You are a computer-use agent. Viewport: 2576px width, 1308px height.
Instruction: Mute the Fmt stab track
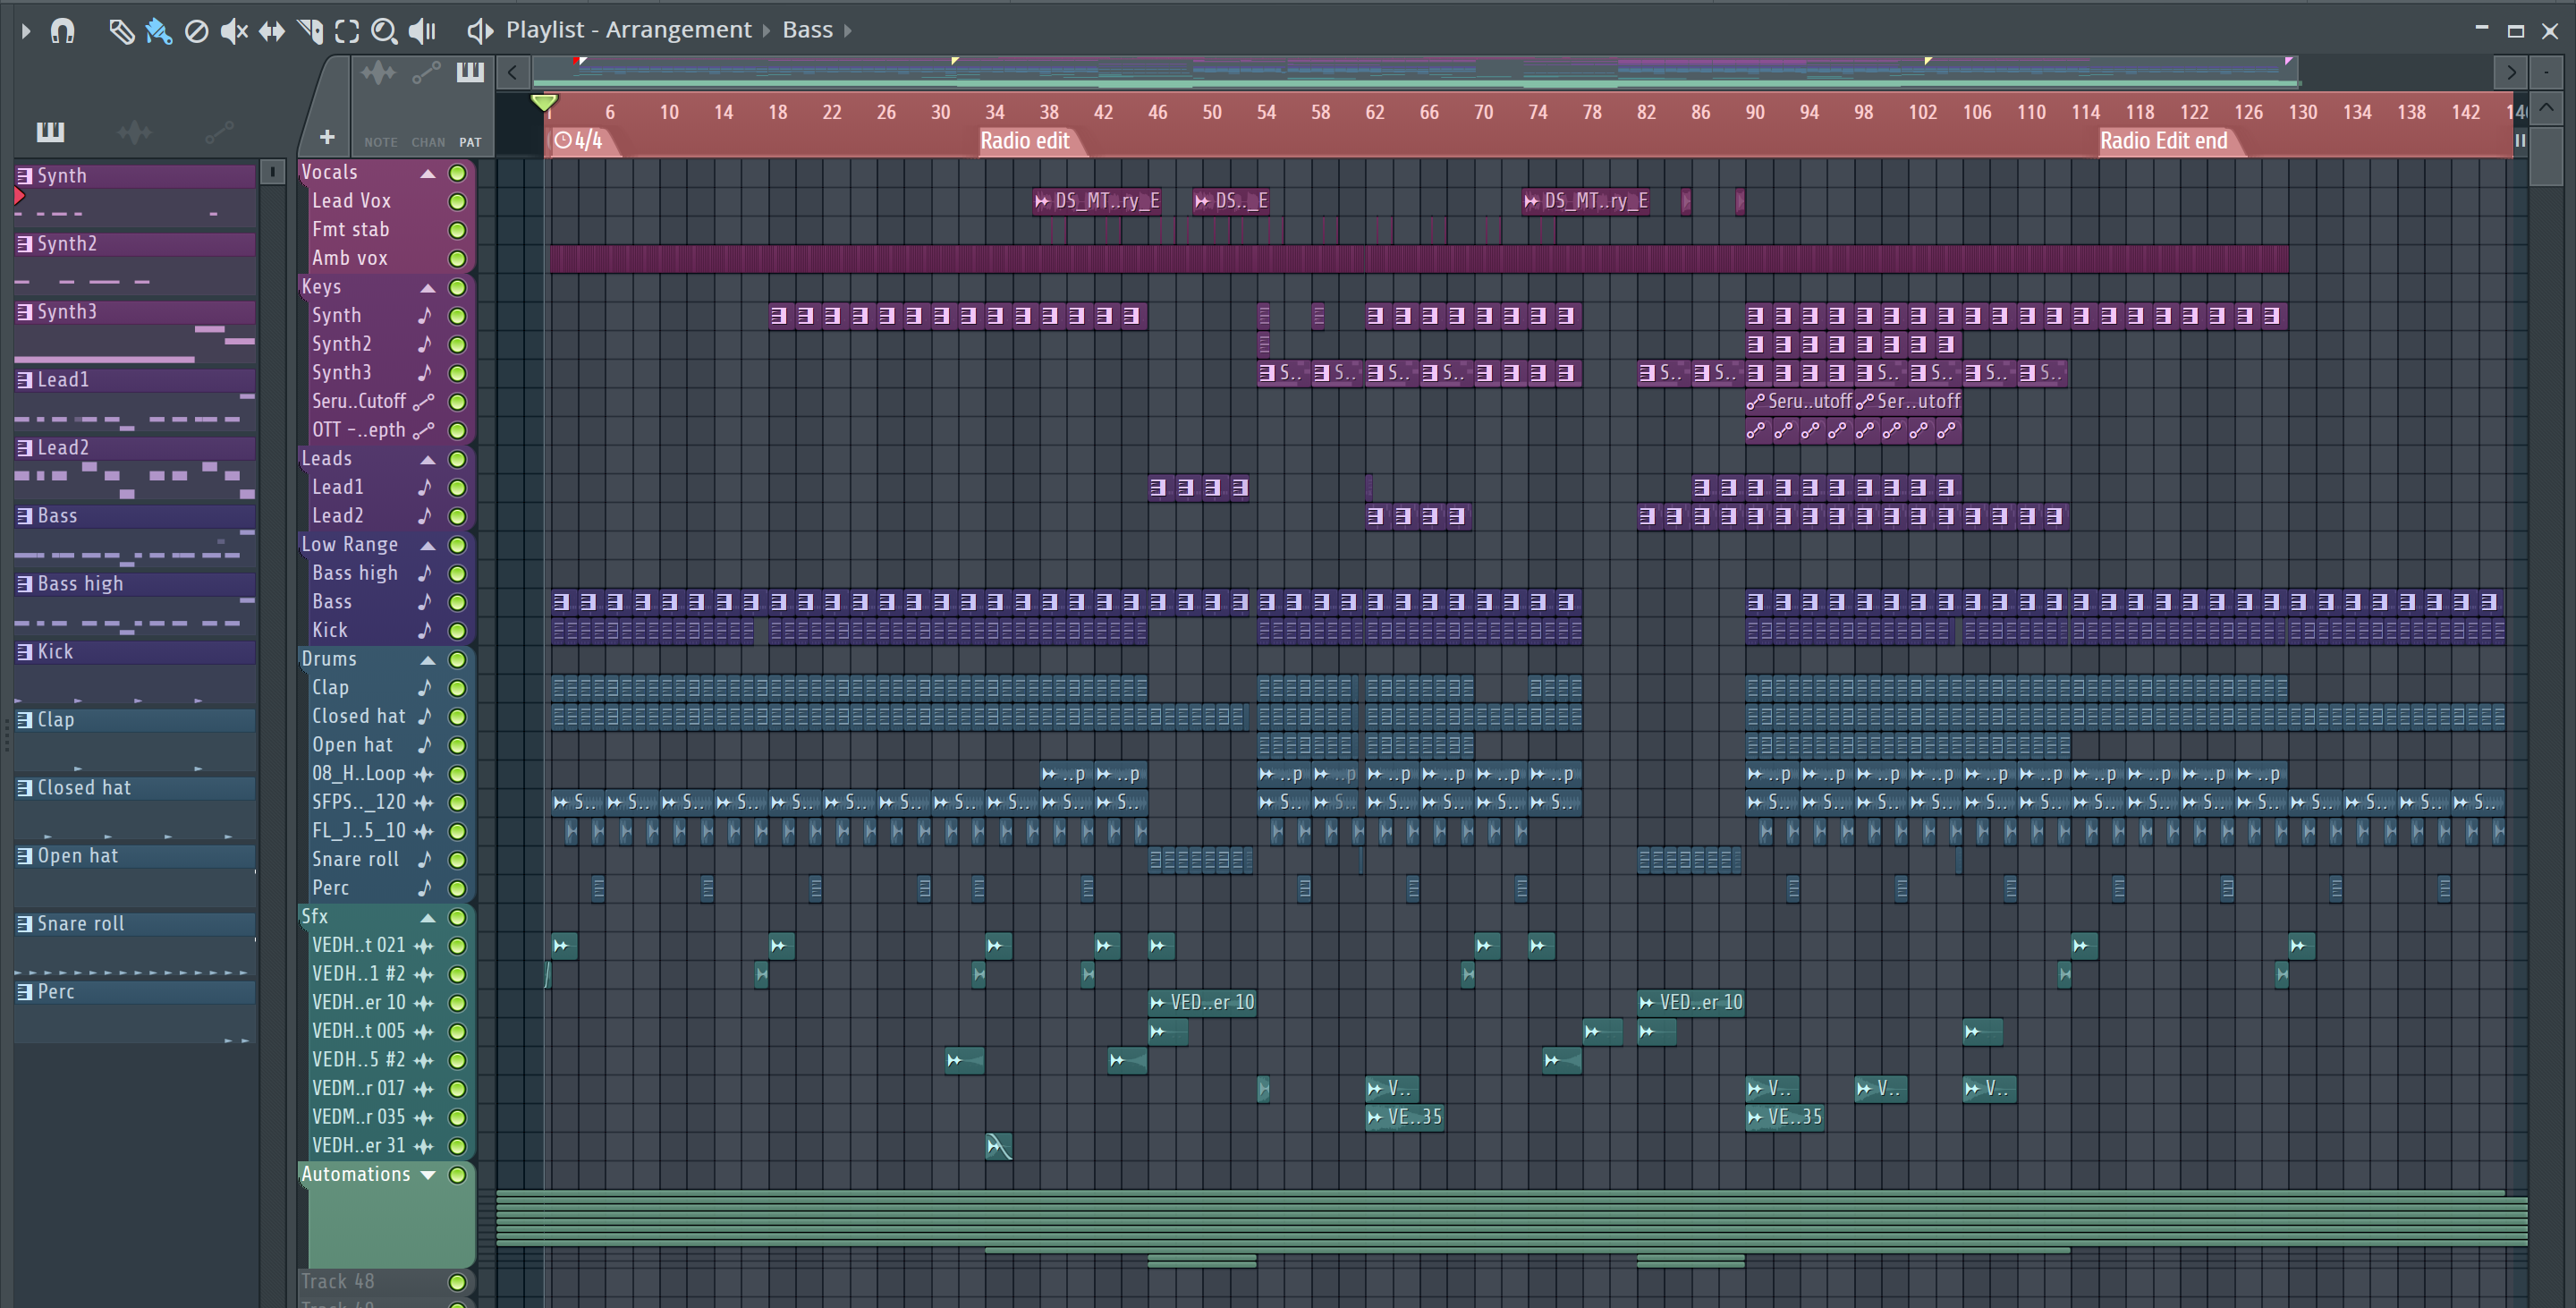pos(457,231)
